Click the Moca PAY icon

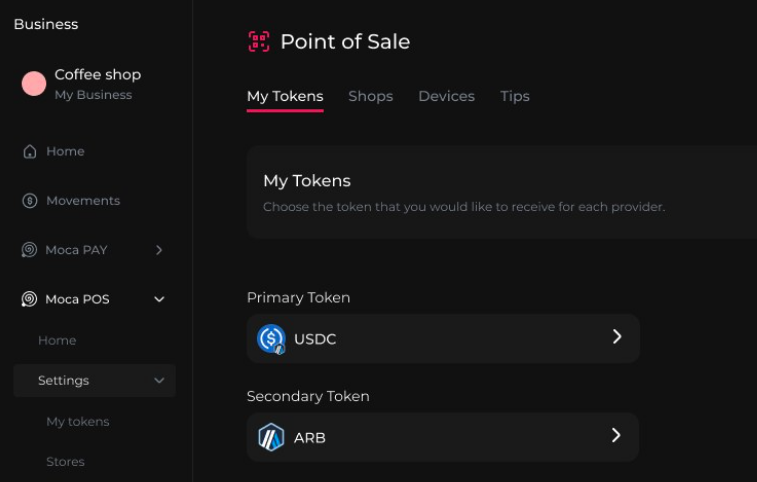(x=29, y=250)
